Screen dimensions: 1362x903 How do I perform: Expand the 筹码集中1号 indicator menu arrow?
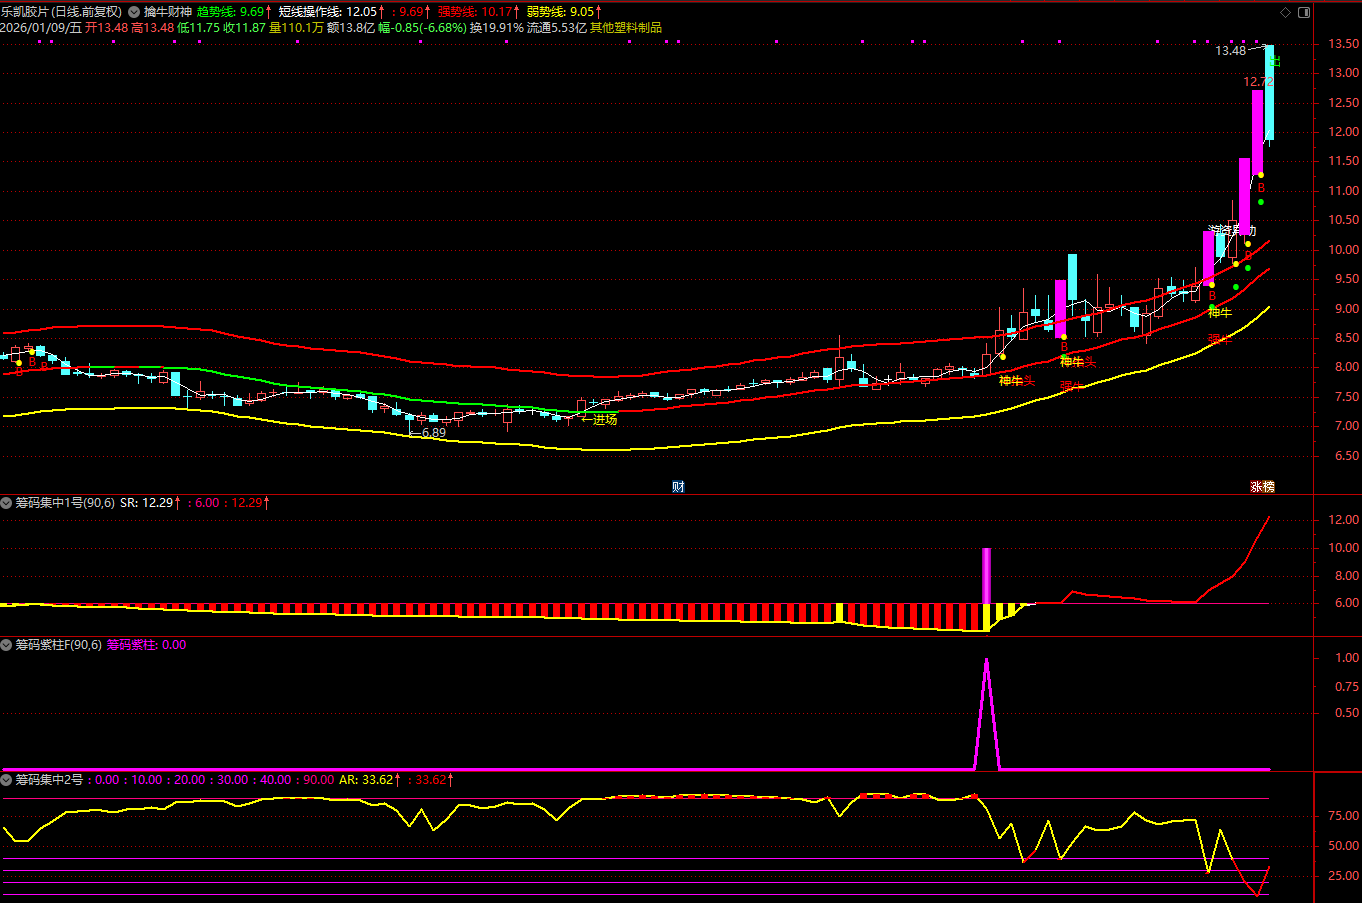[7, 503]
